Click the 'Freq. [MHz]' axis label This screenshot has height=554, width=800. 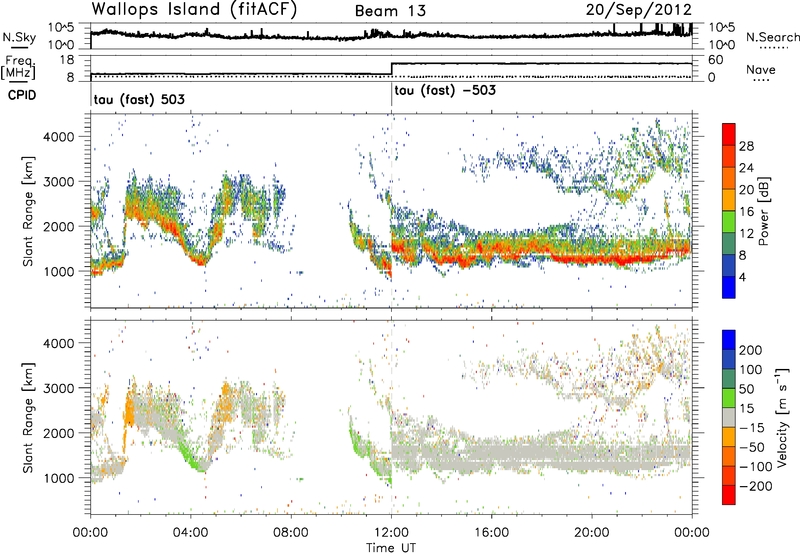coord(19,67)
